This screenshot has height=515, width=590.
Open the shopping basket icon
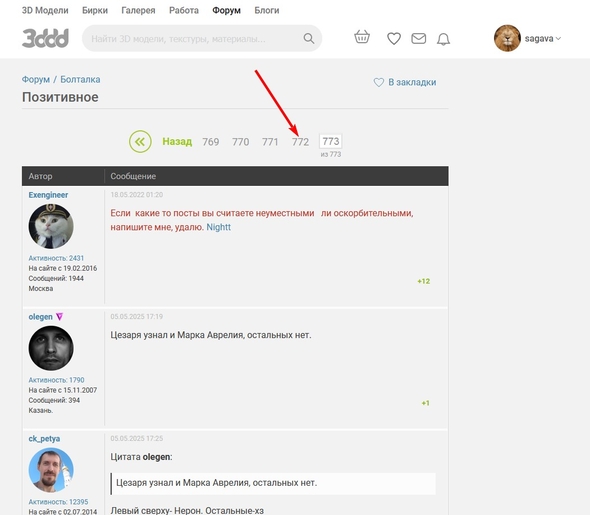coord(362,37)
